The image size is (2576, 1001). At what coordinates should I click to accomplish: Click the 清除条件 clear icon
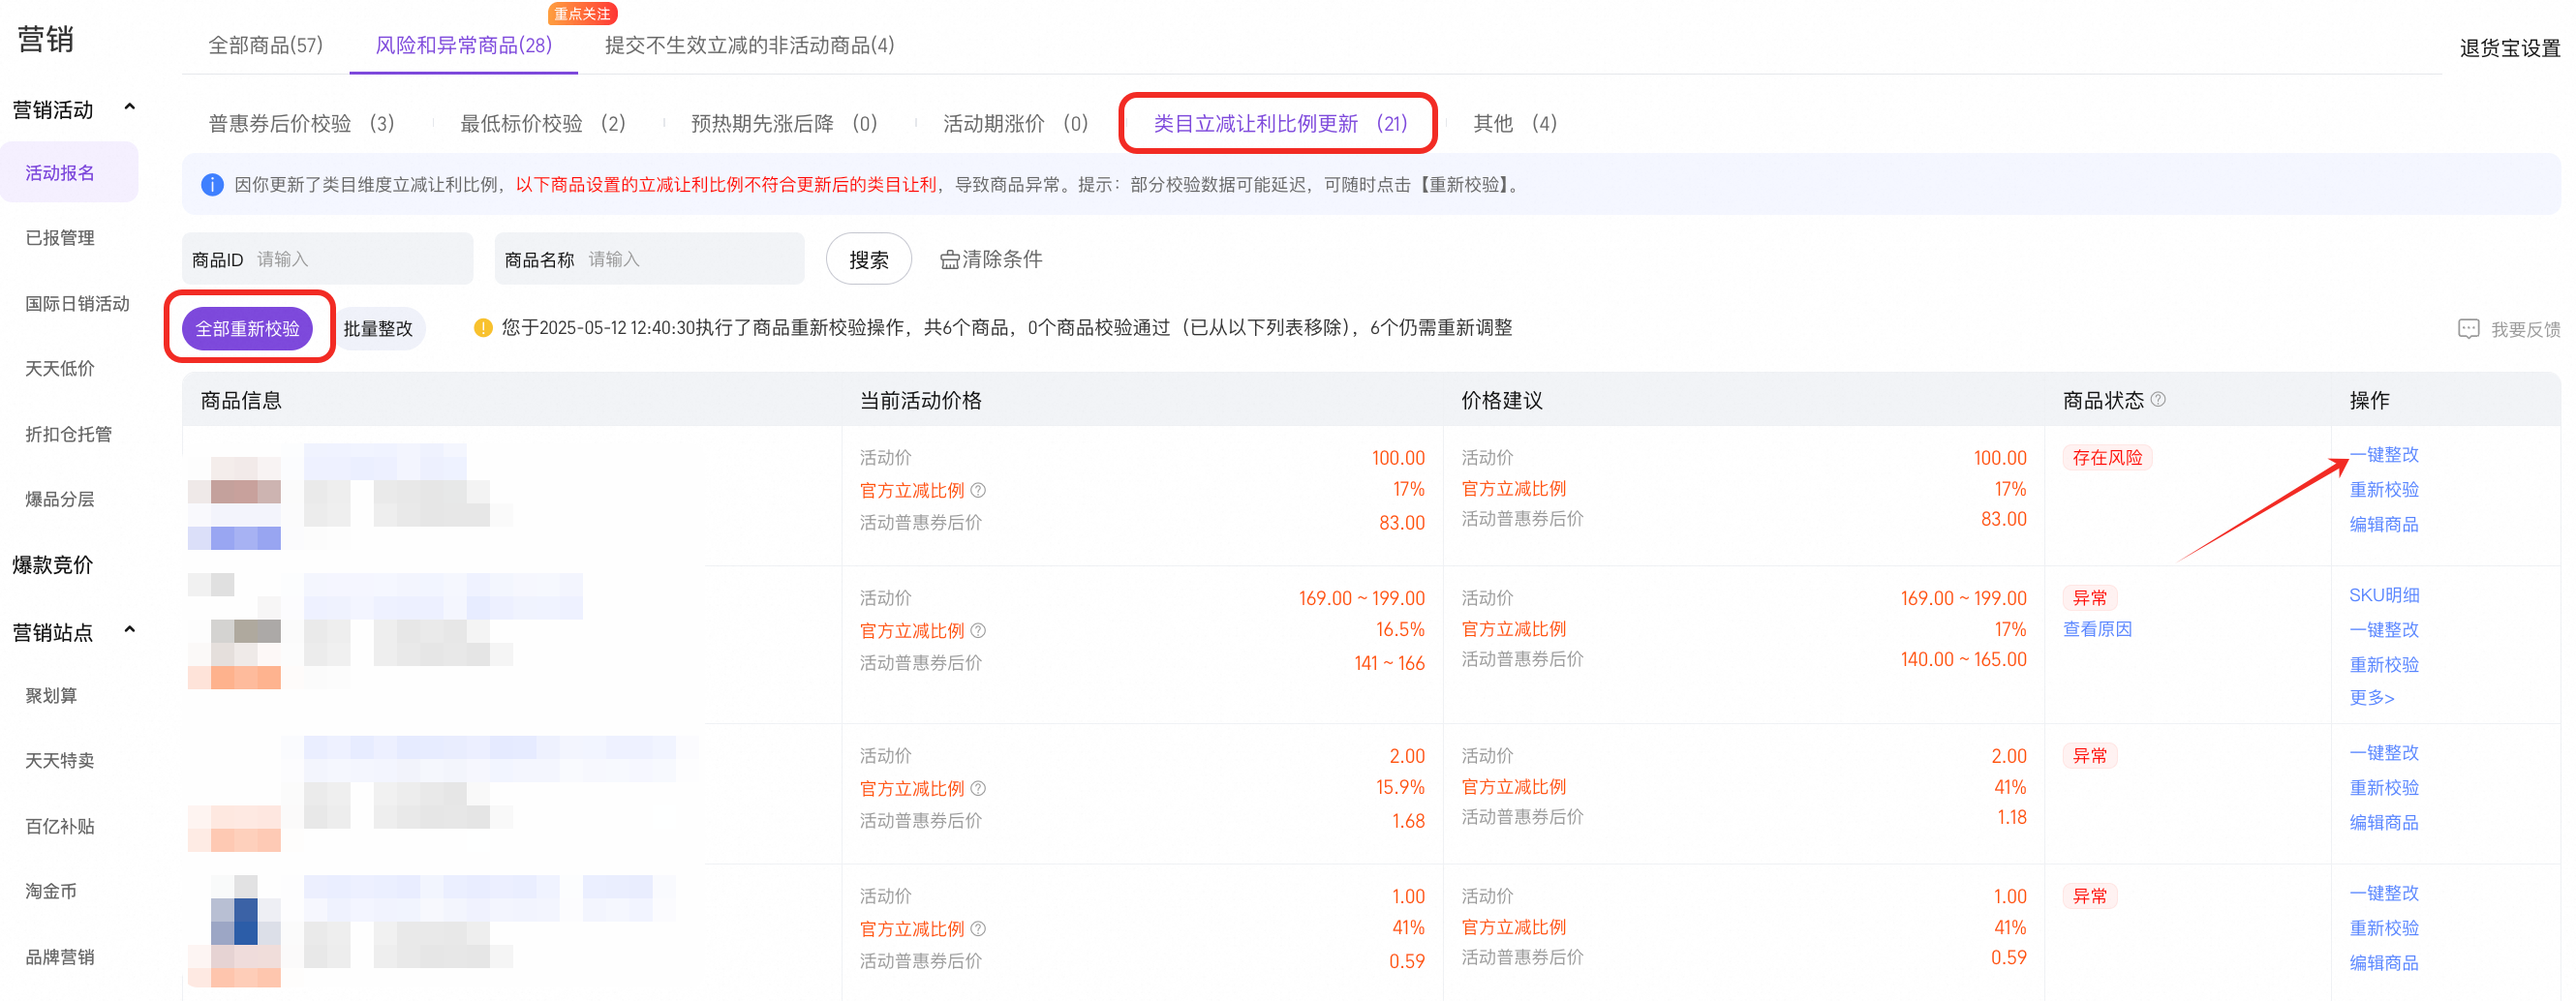pos(949,260)
